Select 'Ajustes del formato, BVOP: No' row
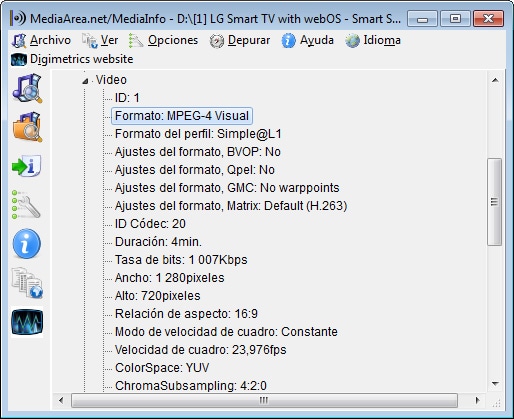Screen dimensions: 514x419 pyautogui.click(x=197, y=152)
